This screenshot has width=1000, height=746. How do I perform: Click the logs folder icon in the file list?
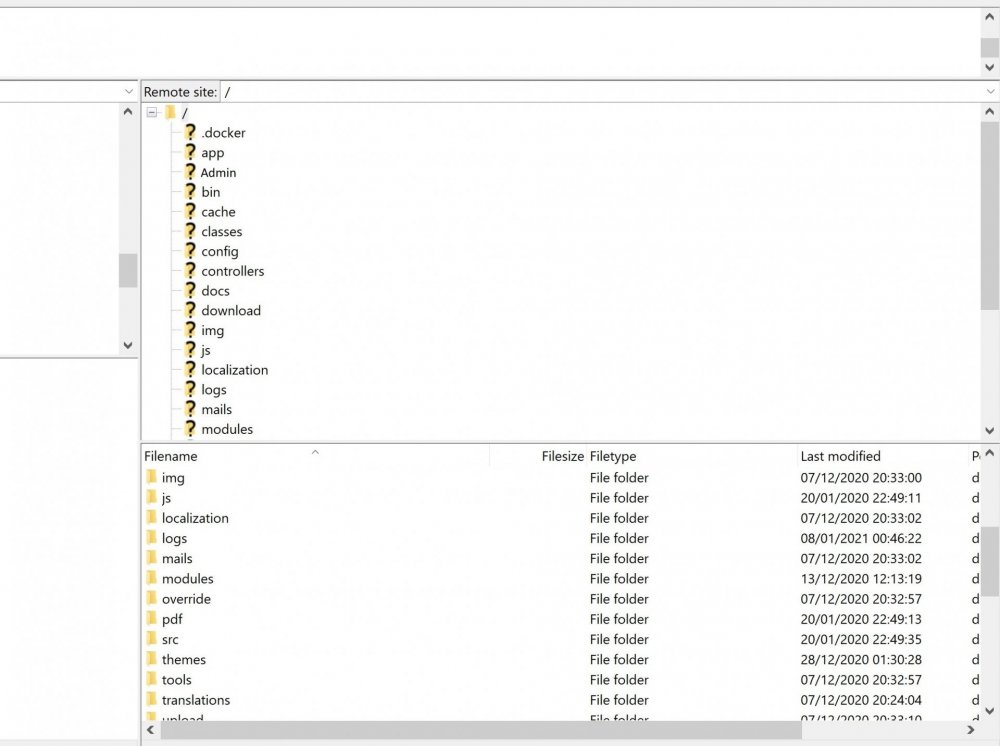click(x=151, y=538)
